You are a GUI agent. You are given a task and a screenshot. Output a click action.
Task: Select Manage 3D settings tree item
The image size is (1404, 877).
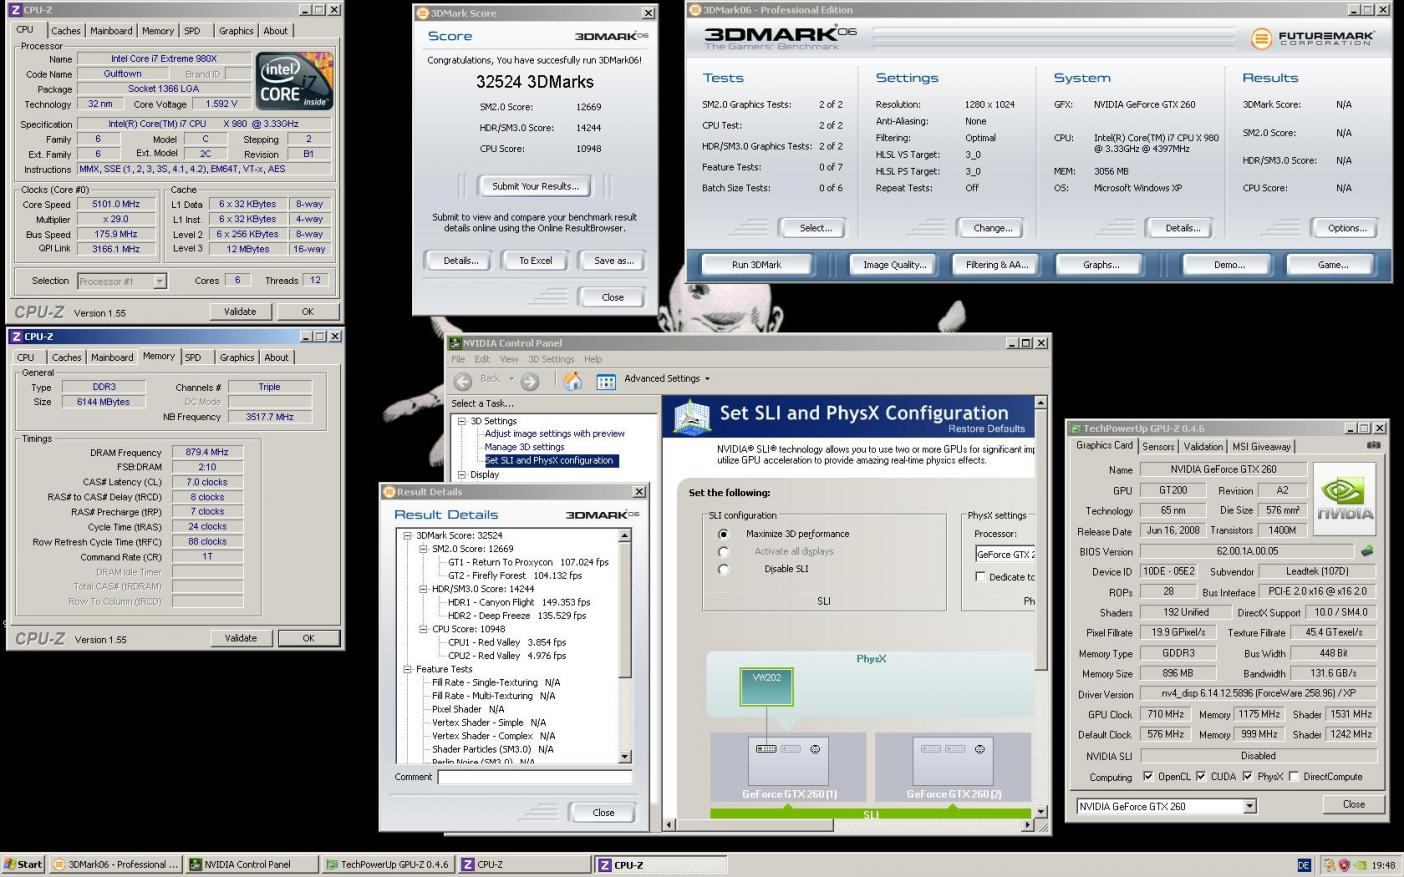click(524, 447)
